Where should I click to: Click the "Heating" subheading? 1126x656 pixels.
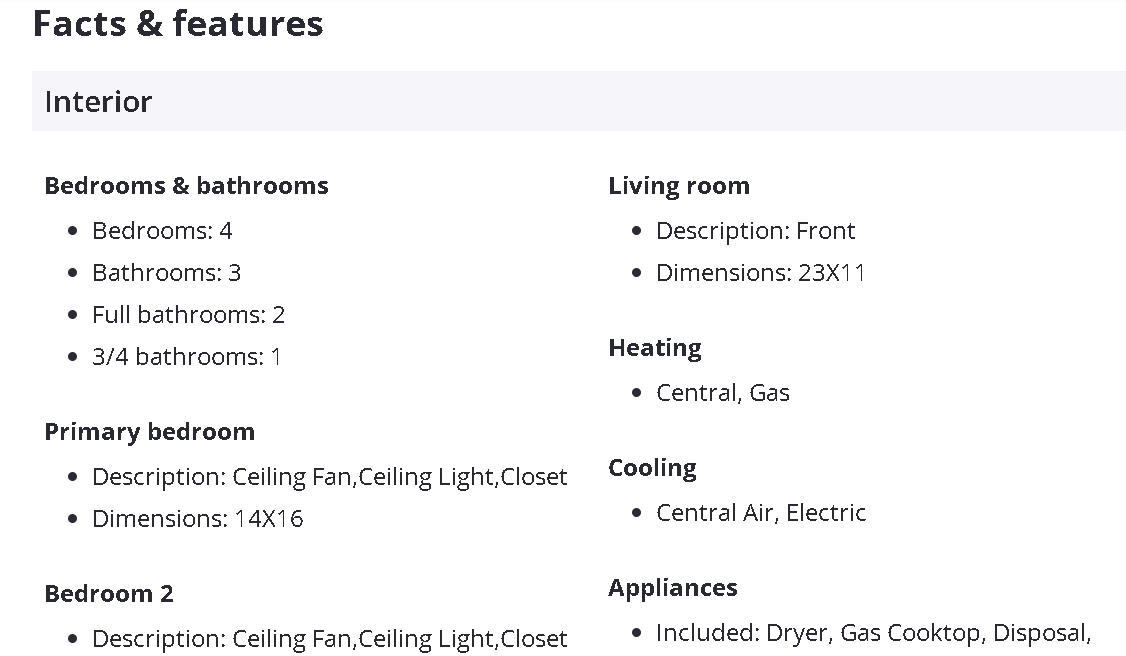click(654, 348)
